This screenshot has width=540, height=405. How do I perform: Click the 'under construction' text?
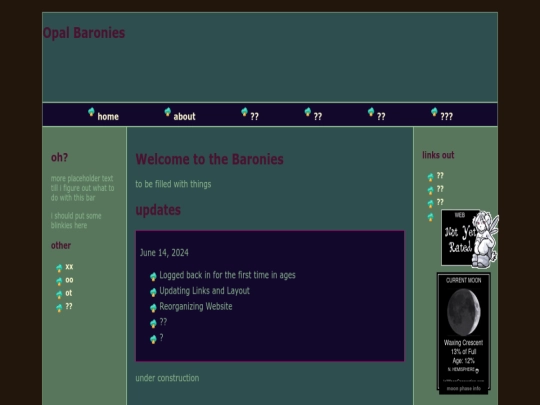point(167,378)
